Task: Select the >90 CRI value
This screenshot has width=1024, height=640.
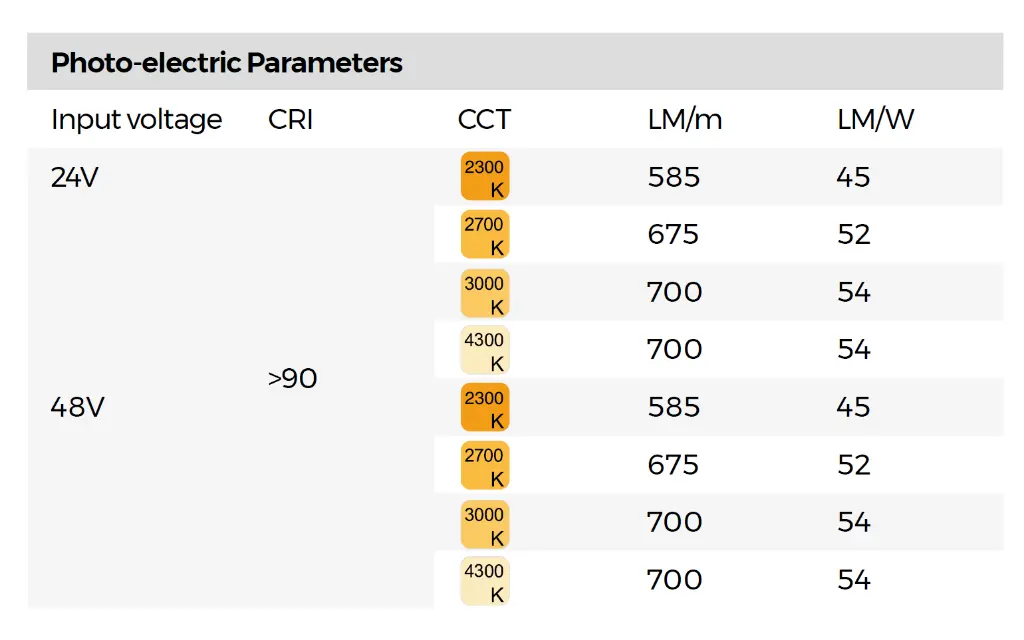Action: coord(293,379)
